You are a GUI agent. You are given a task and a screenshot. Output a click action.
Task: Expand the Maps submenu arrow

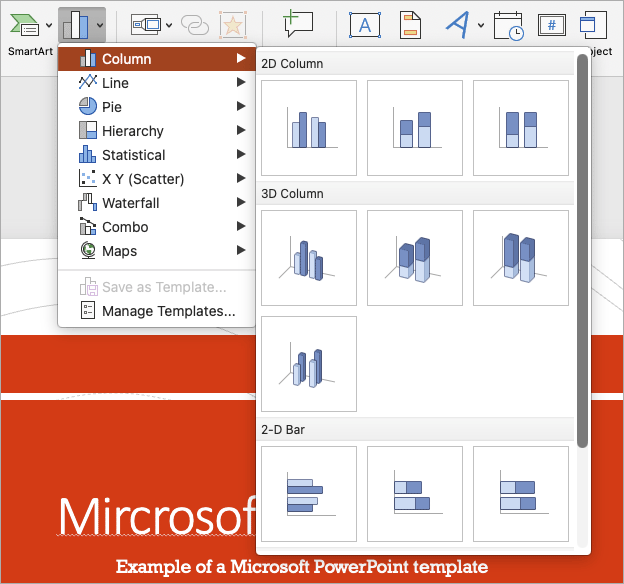(241, 250)
